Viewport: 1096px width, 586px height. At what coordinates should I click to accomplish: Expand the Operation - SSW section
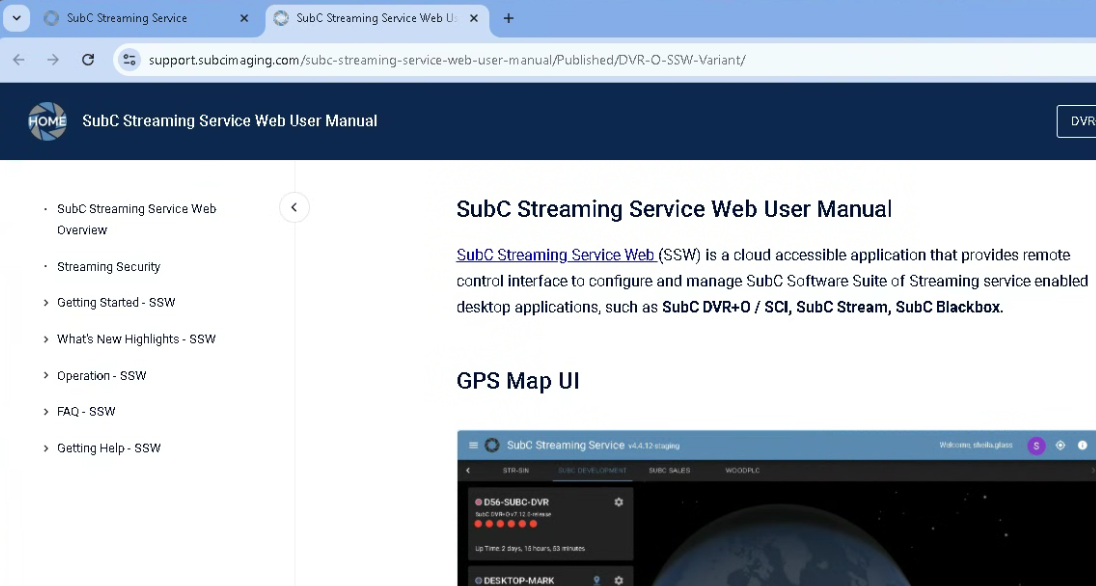46,376
